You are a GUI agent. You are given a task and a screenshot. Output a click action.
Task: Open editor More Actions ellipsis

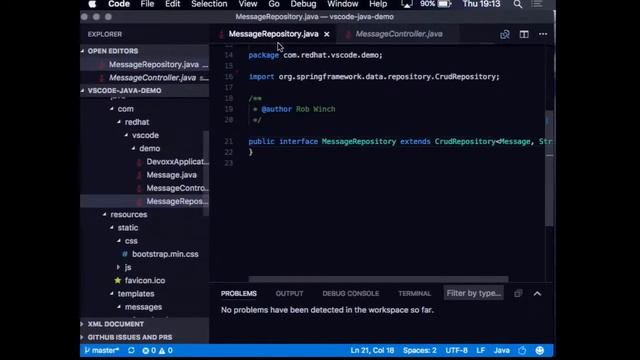[543, 34]
